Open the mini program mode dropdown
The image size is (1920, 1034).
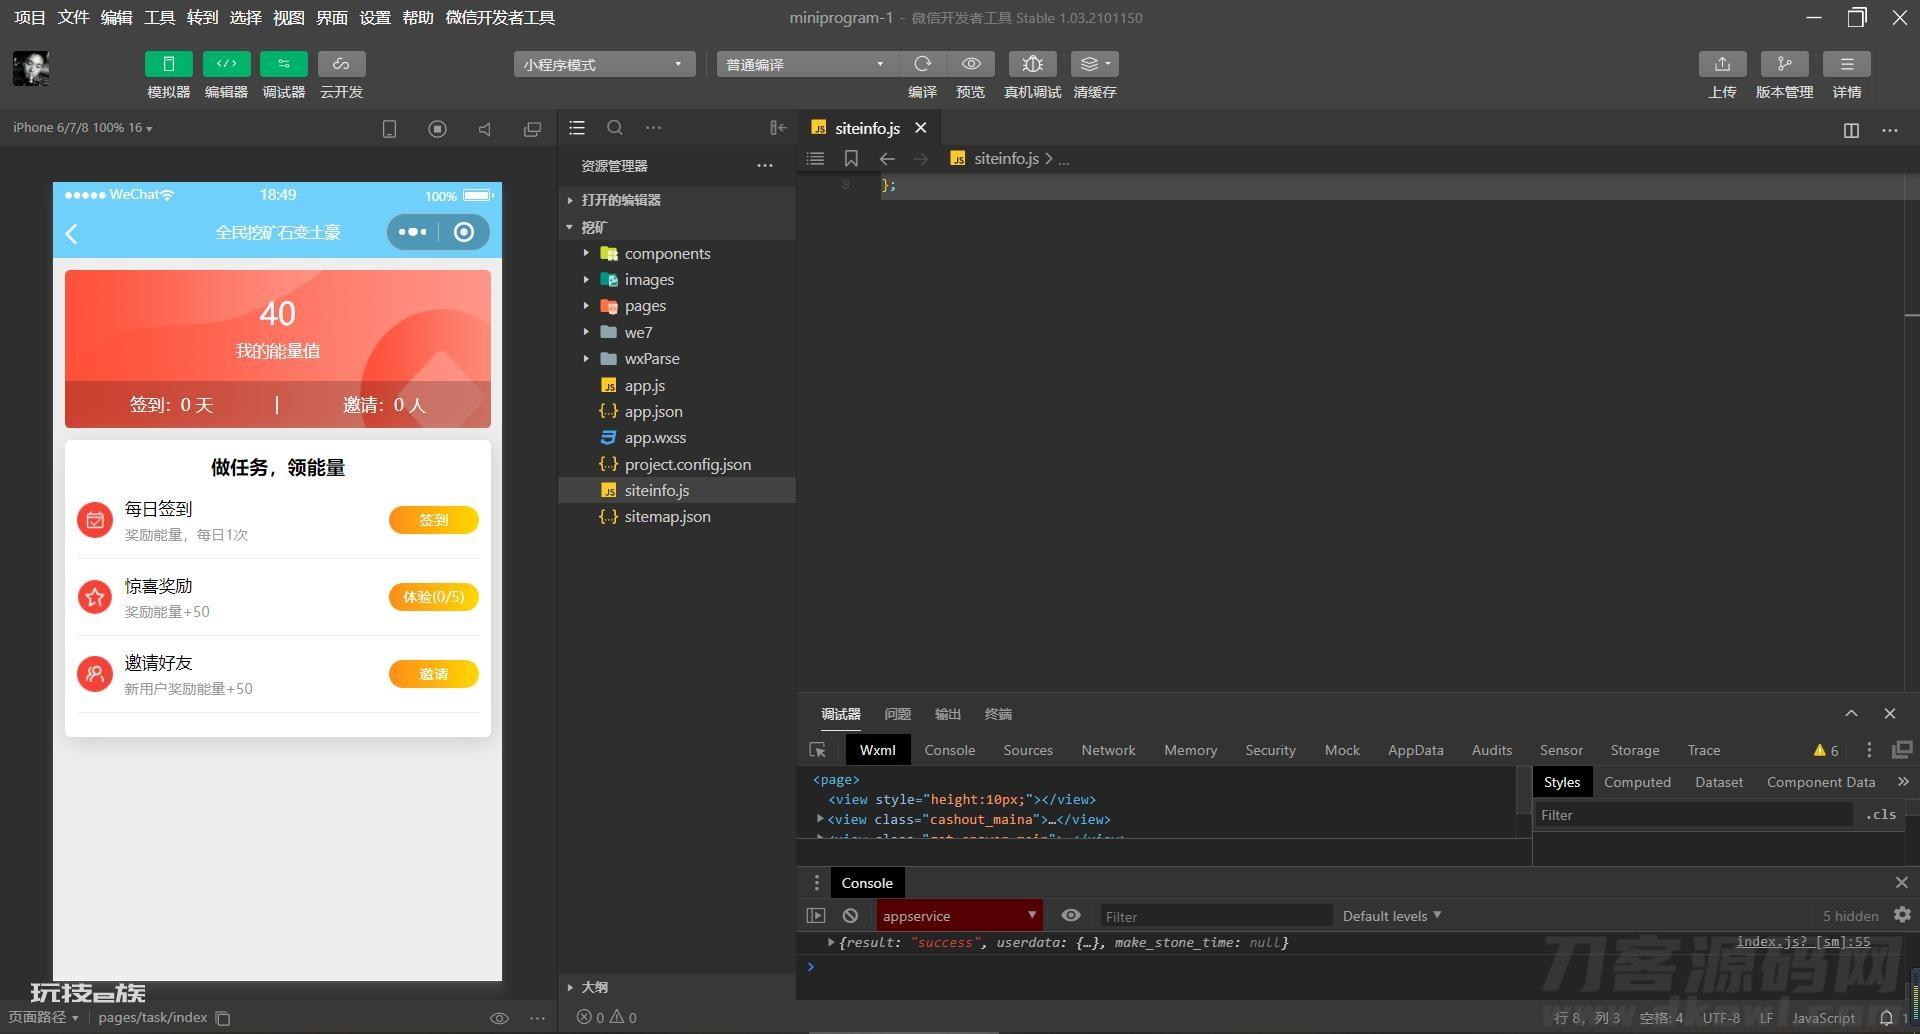[x=604, y=64]
